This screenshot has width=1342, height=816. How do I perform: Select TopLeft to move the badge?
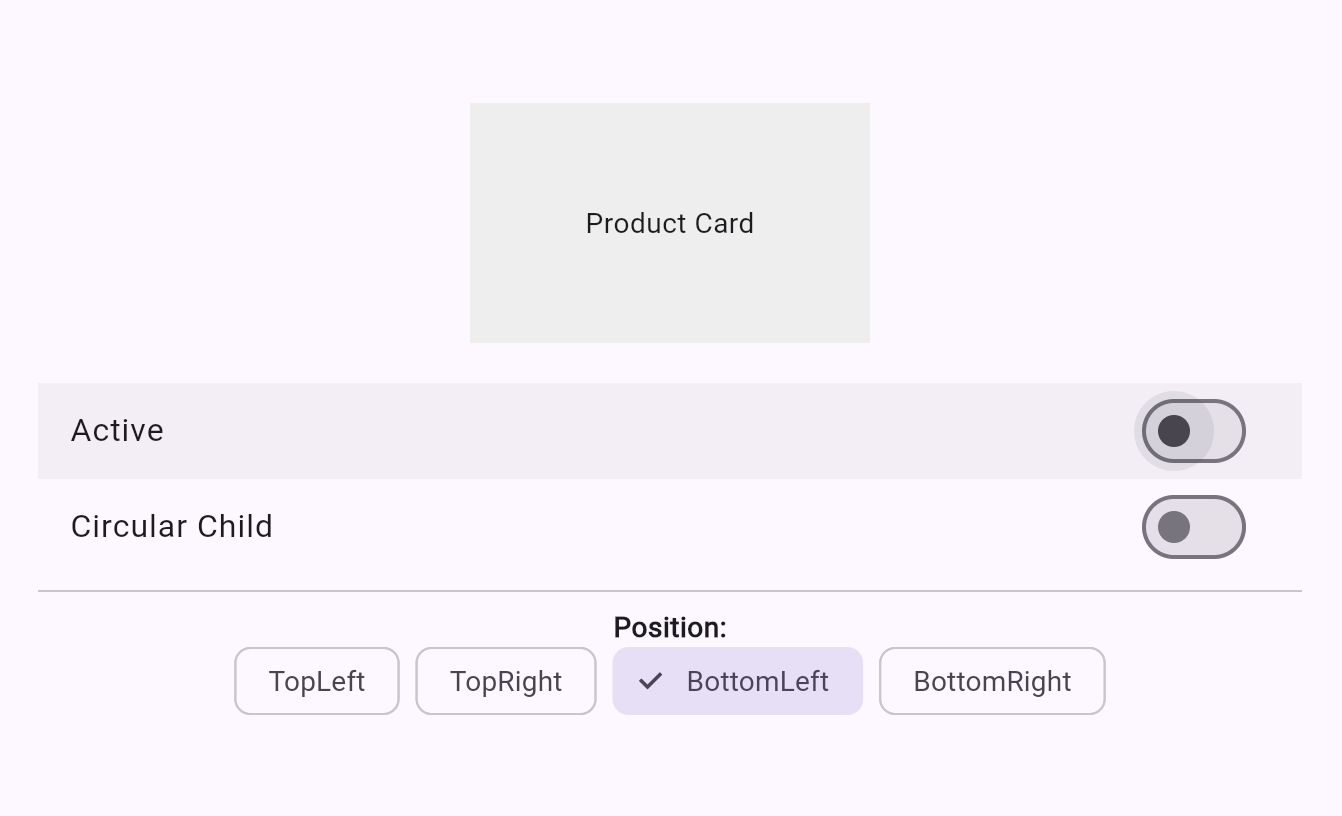316,681
